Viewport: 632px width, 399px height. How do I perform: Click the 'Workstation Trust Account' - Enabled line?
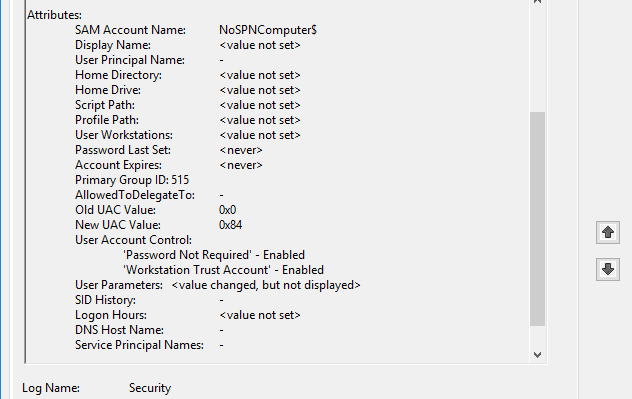[223, 270]
